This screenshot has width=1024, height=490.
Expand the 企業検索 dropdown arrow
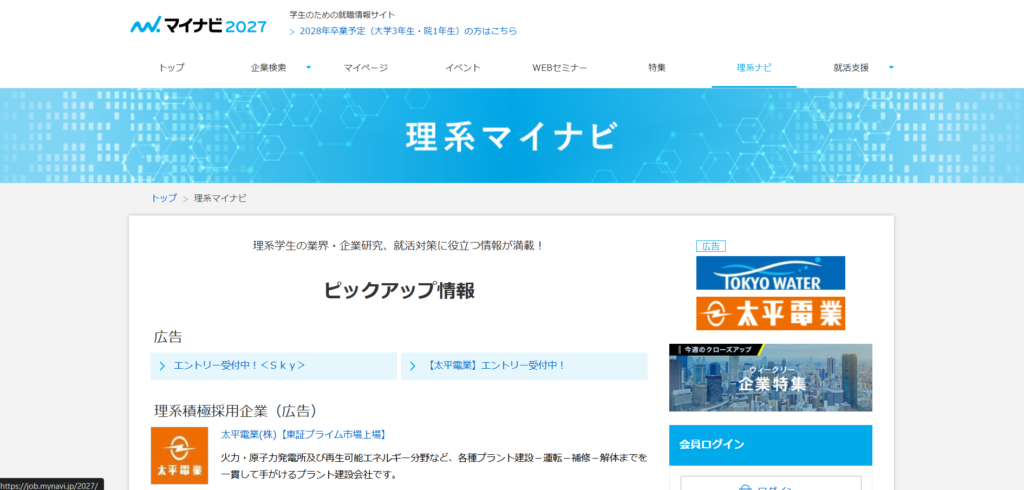308,67
